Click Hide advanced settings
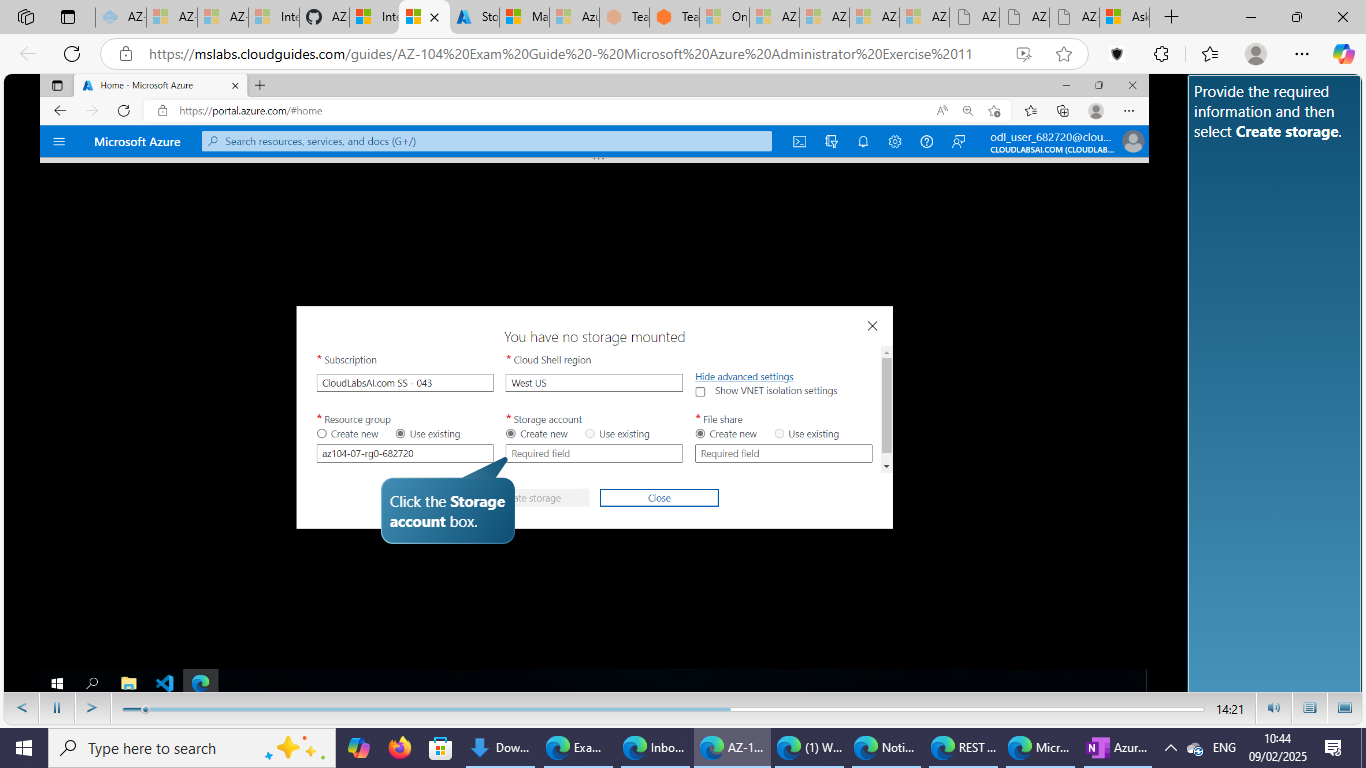The image size is (1366, 768). 744,377
